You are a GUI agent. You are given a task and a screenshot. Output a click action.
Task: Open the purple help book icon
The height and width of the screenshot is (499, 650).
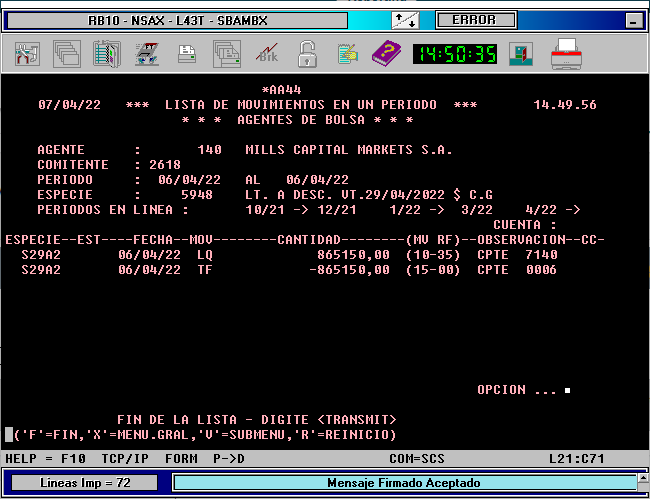click(x=386, y=54)
